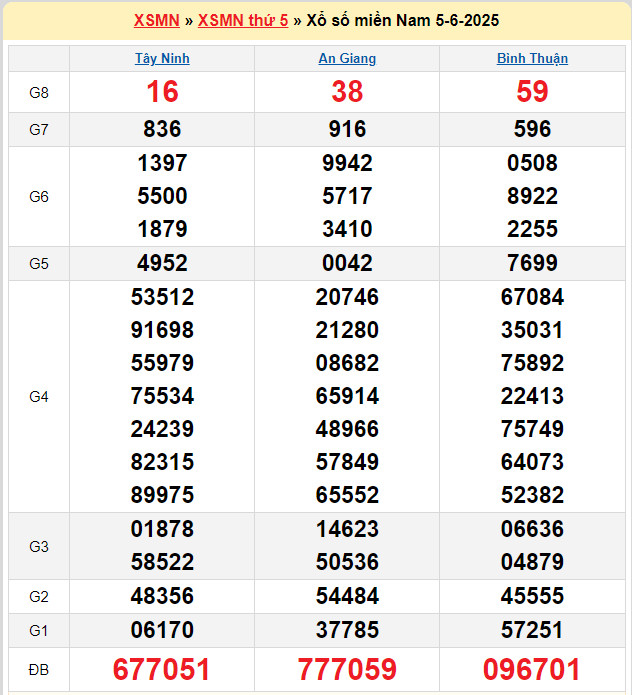Screen dimensions: 632x695
Task: Click G6 number 0508
Action: point(532,163)
